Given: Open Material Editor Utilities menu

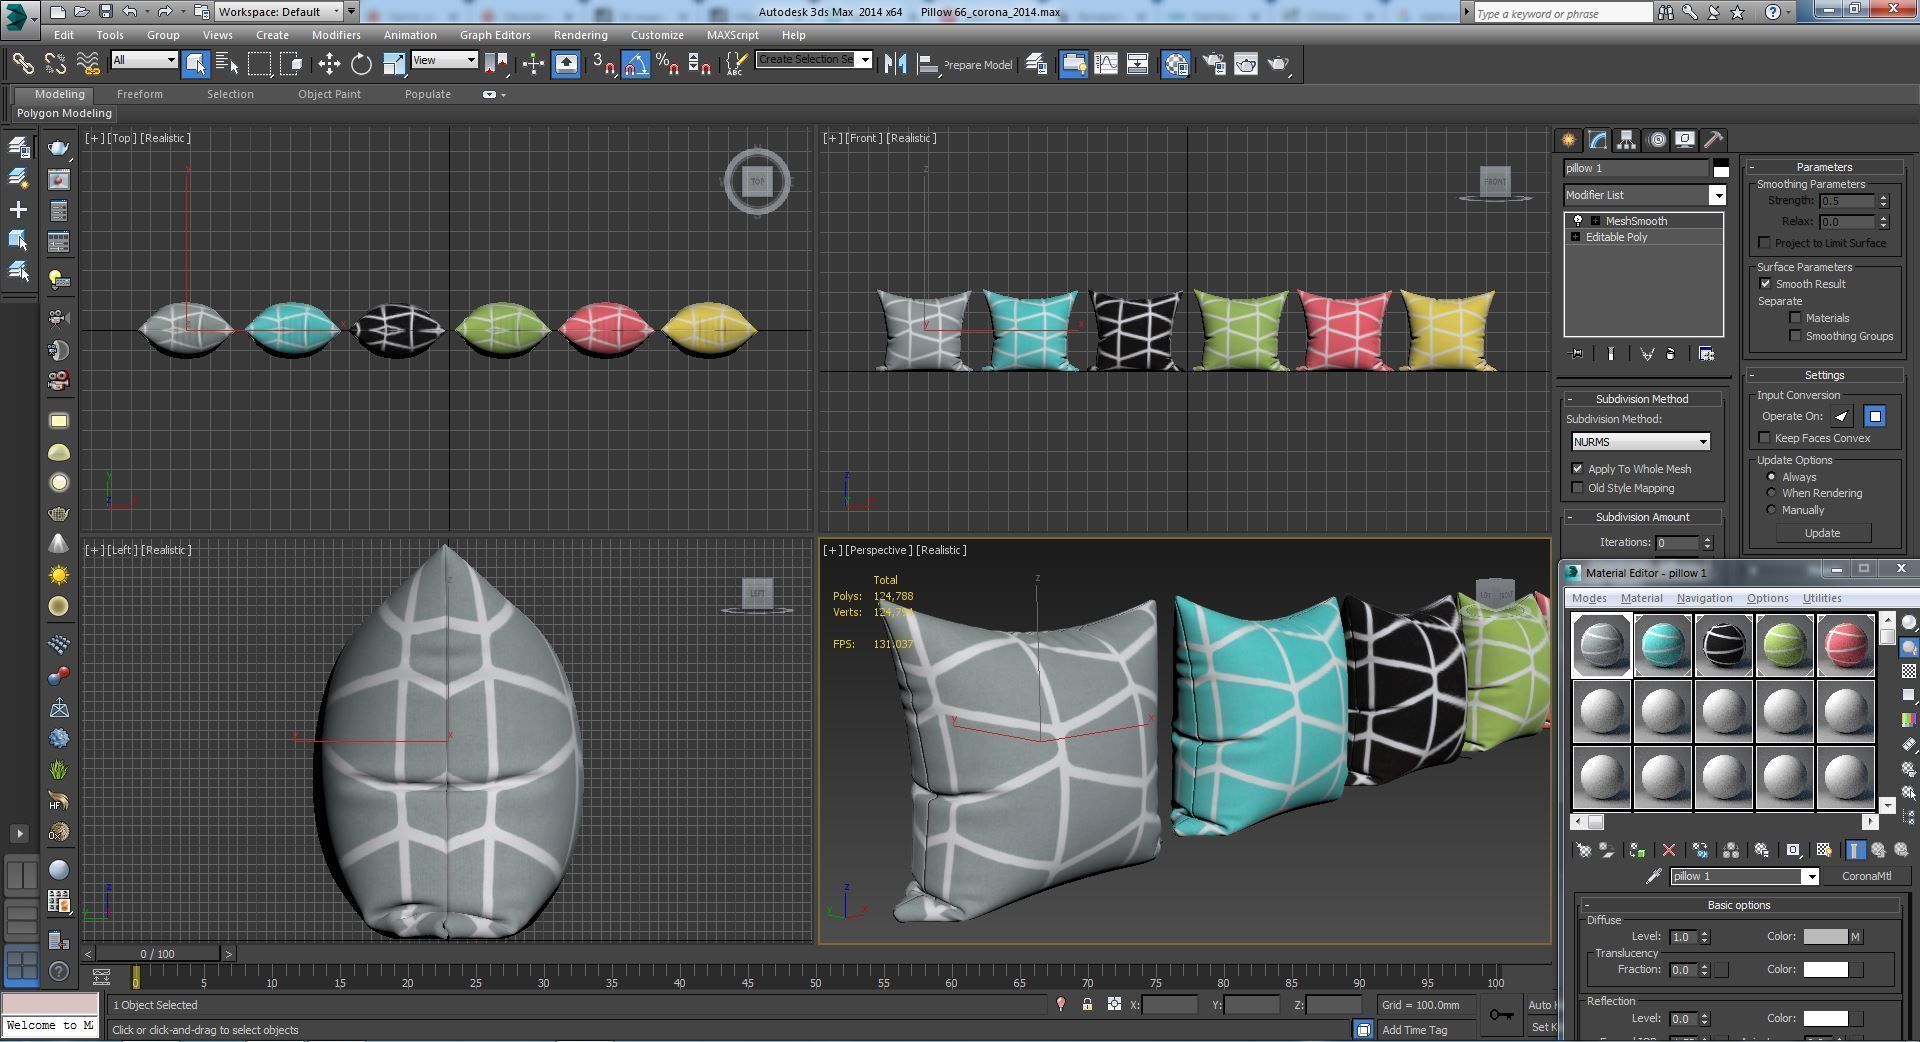Looking at the screenshot, I should (1822, 598).
